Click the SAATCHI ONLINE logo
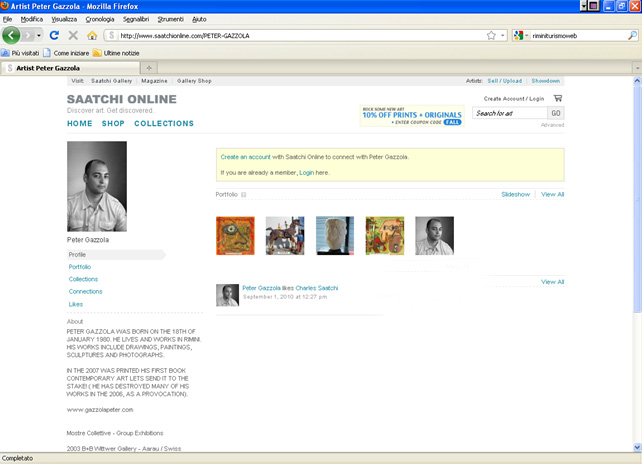Image resolution: width=642 pixels, height=464 pixels. (x=122, y=99)
